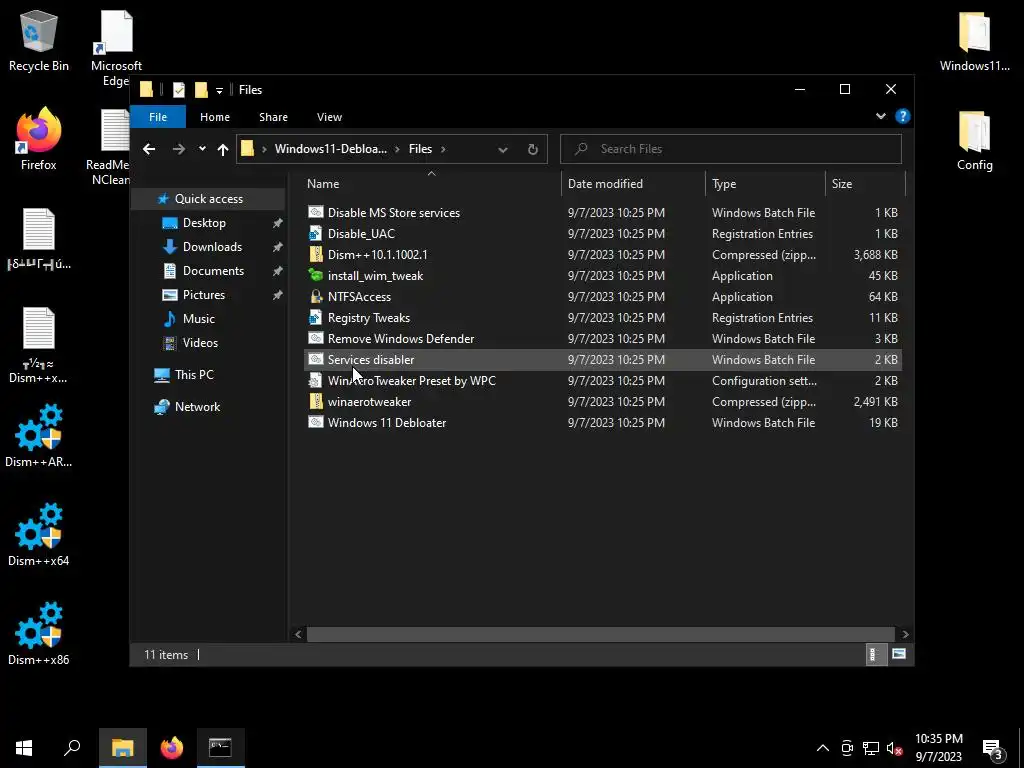The width and height of the screenshot is (1024, 768).
Task: Click the network tray icon
Action: click(x=871, y=748)
